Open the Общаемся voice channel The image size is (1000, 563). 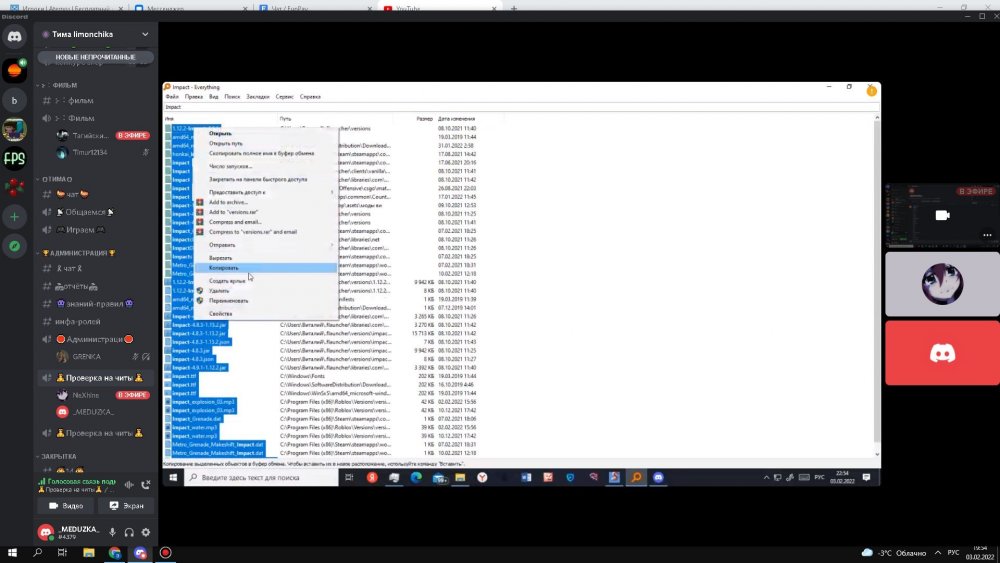pyautogui.click(x=96, y=212)
